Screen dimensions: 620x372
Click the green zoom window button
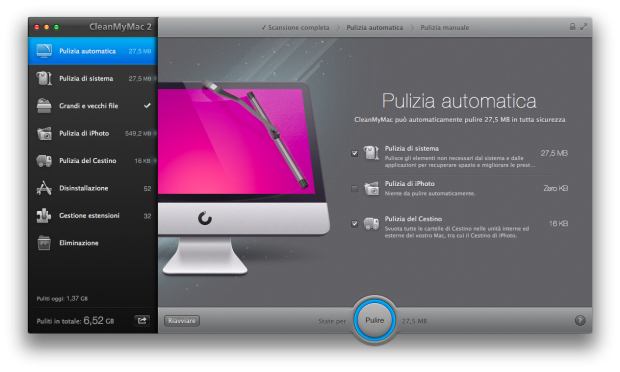point(56,27)
